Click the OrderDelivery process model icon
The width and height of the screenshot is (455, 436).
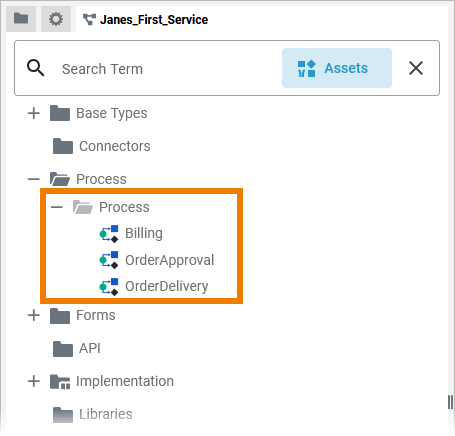(x=109, y=286)
